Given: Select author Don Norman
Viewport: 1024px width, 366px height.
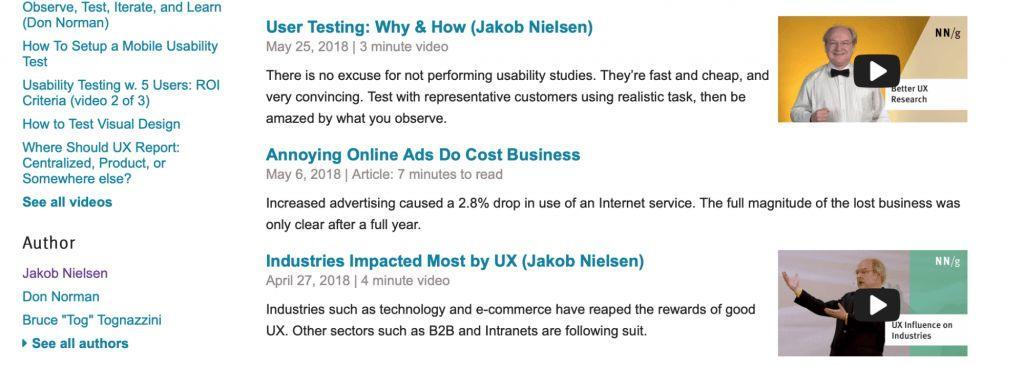Looking at the screenshot, I should pos(61,297).
